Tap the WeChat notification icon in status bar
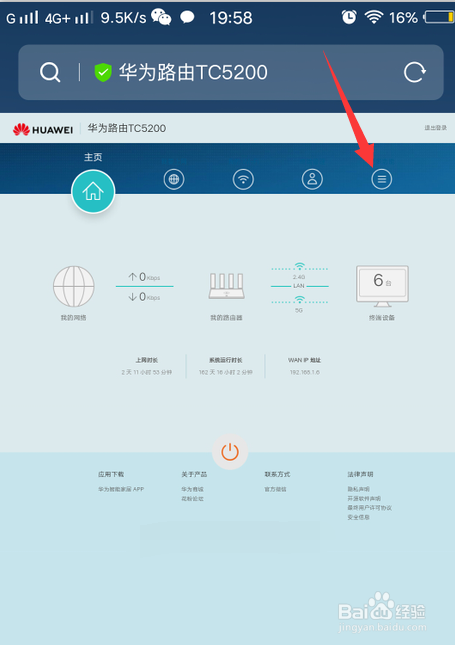The width and height of the screenshot is (455, 645). pyautogui.click(x=161, y=17)
